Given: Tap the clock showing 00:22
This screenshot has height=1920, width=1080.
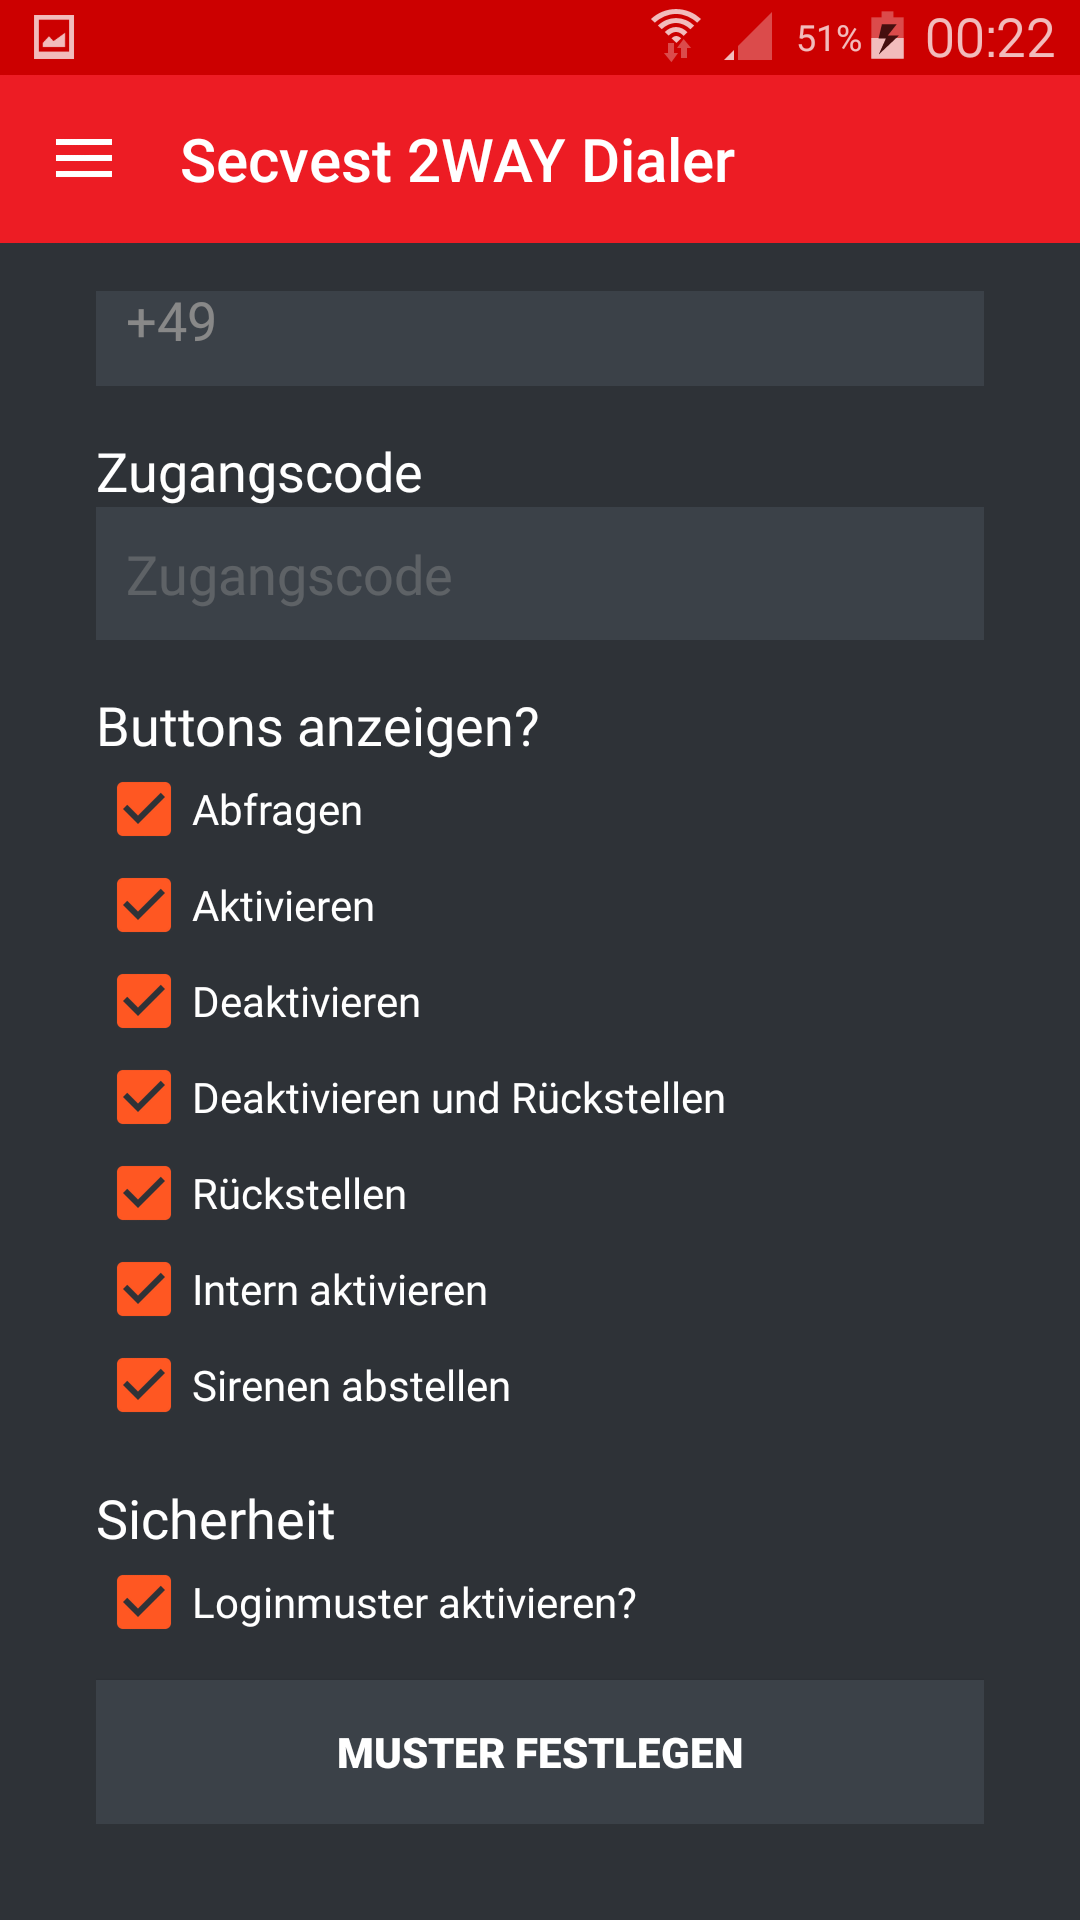Looking at the screenshot, I should click(989, 39).
